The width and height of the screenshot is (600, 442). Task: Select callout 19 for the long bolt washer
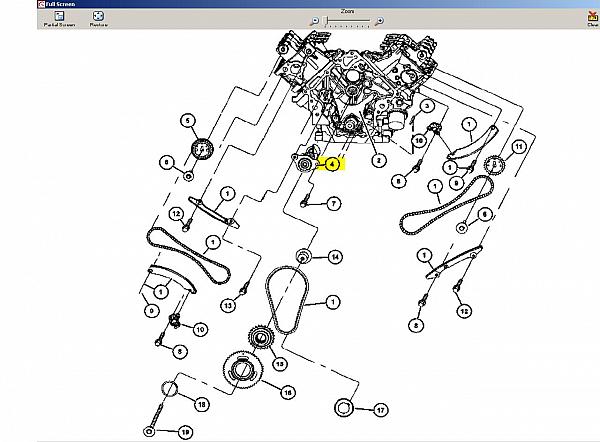185,432
